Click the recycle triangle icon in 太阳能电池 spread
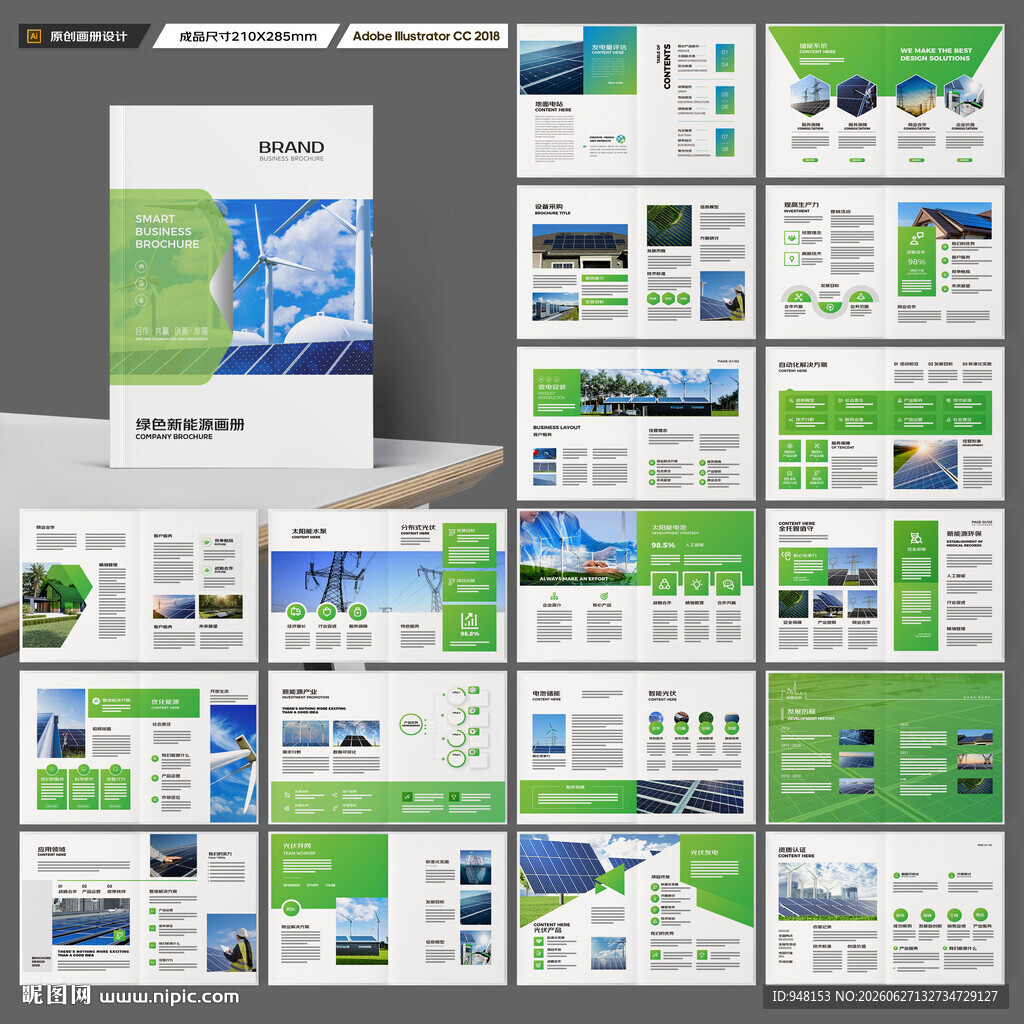 click(664, 584)
